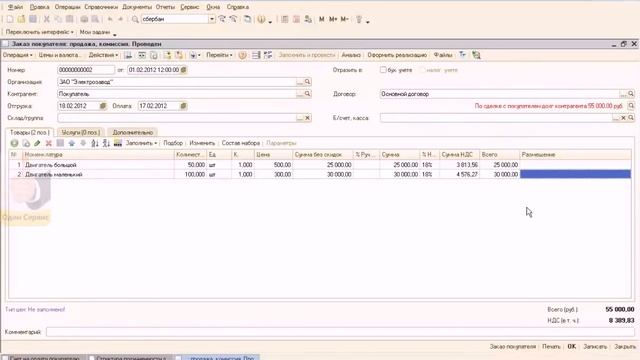This screenshot has width=640, height=360.
Task: Click the Печать button at bottom
Action: (x=551, y=347)
